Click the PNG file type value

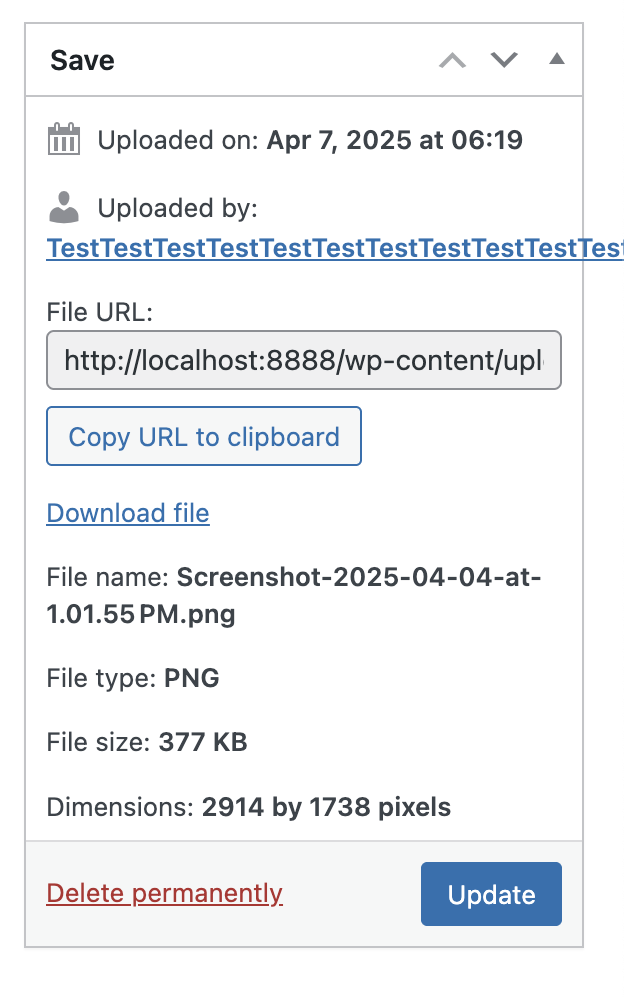(191, 679)
